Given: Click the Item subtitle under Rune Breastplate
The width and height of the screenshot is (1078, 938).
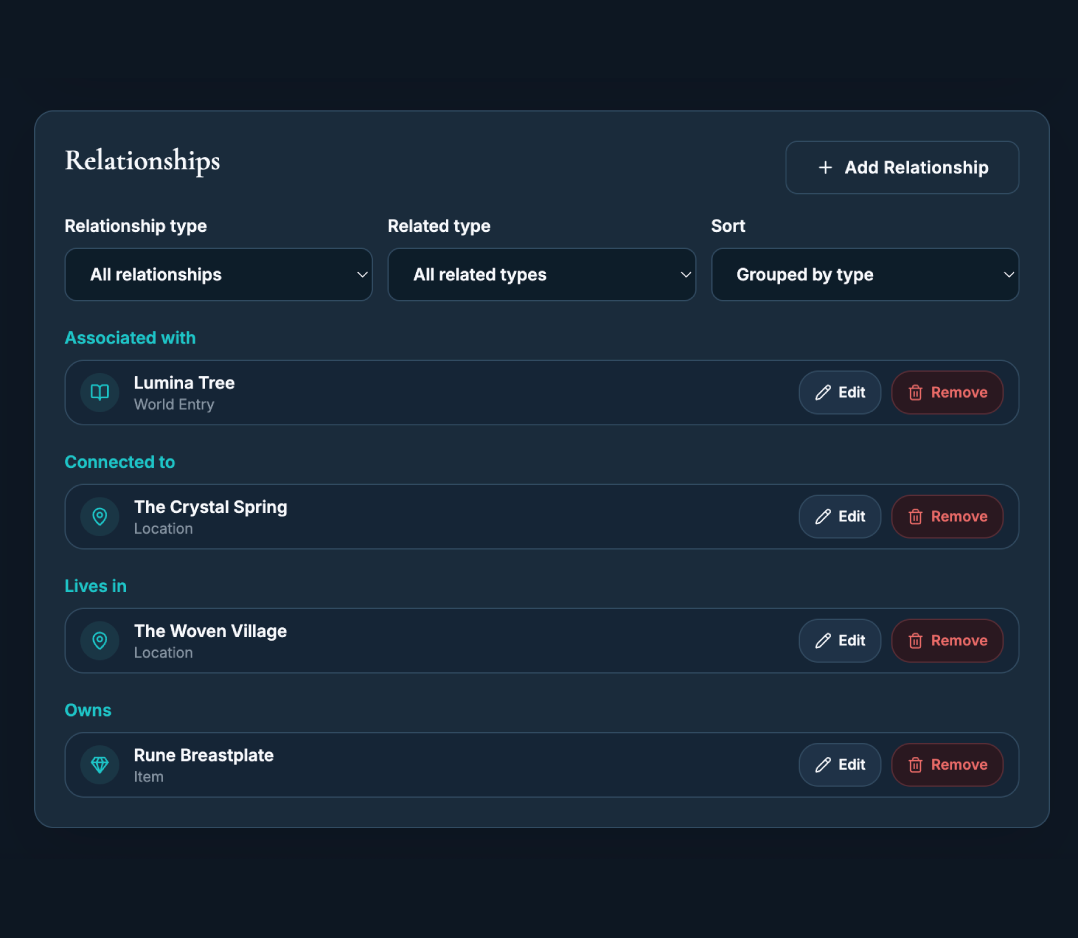Looking at the screenshot, I should (x=148, y=777).
